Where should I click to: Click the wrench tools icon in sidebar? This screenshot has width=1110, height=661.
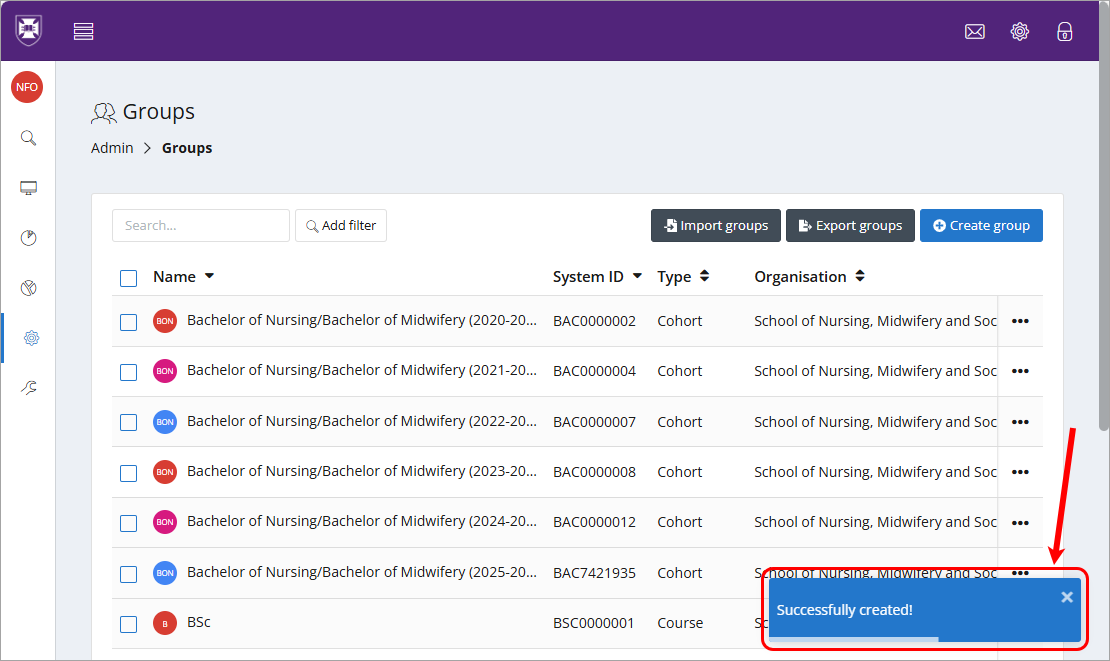29,388
